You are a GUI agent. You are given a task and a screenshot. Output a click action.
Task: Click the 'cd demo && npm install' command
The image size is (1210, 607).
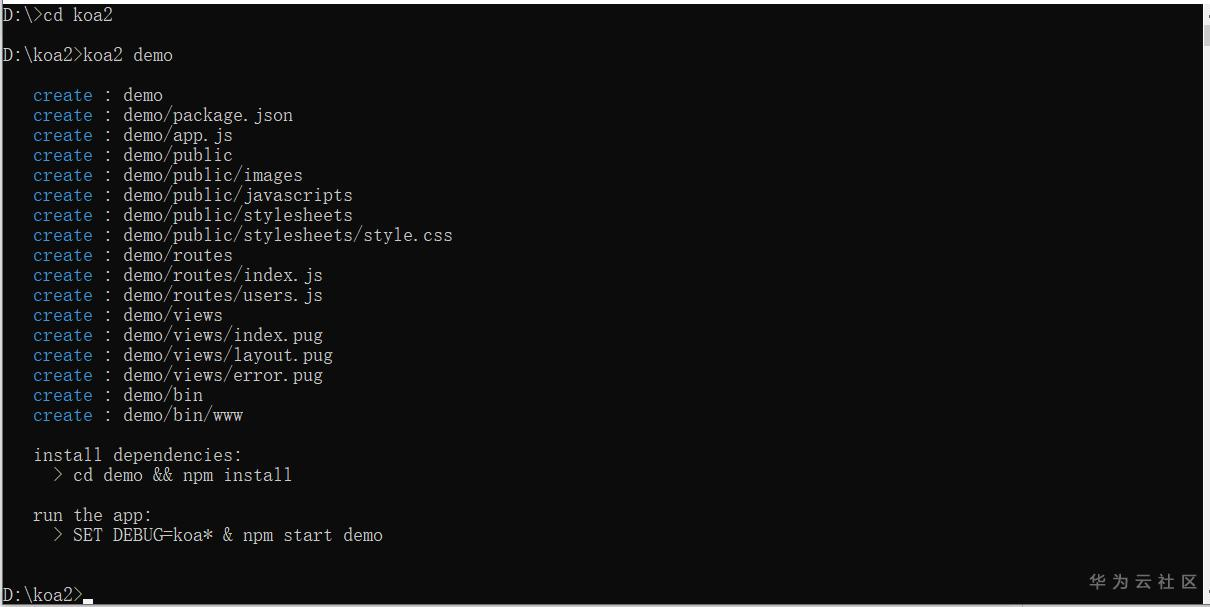coord(182,475)
